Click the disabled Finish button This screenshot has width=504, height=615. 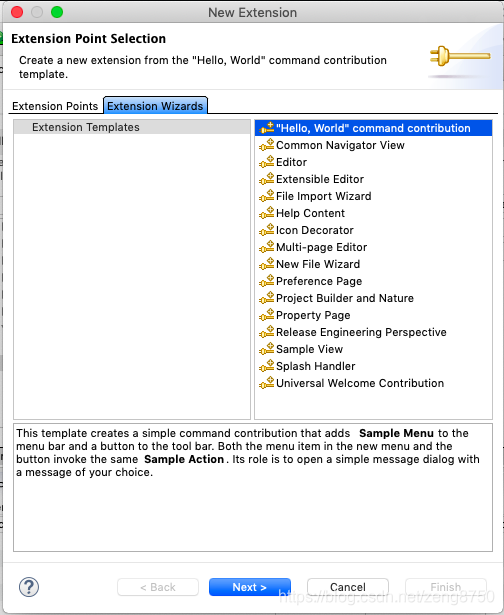click(x=446, y=587)
